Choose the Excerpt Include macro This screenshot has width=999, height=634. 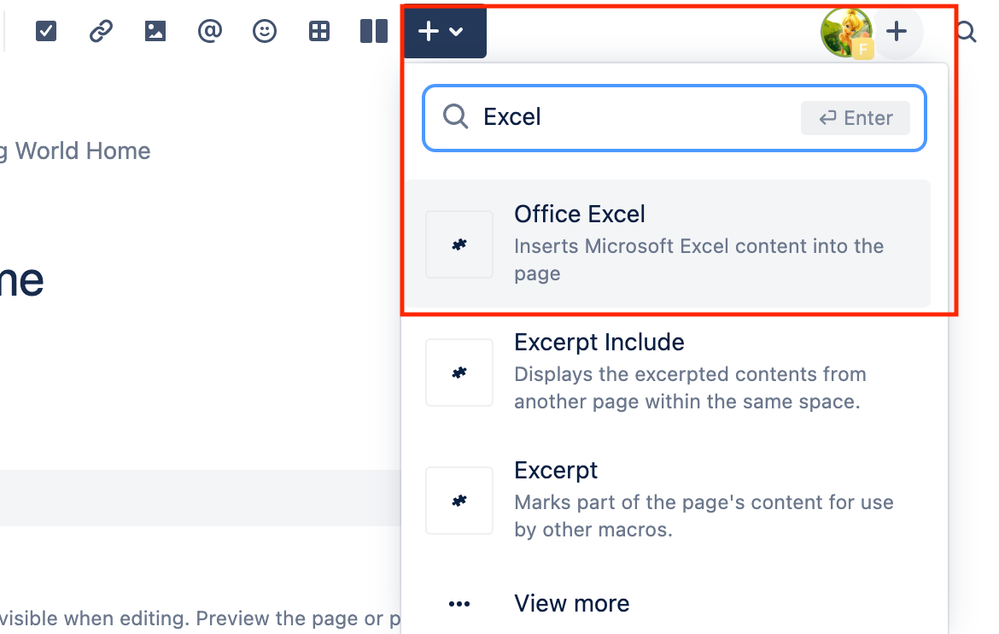click(x=668, y=372)
